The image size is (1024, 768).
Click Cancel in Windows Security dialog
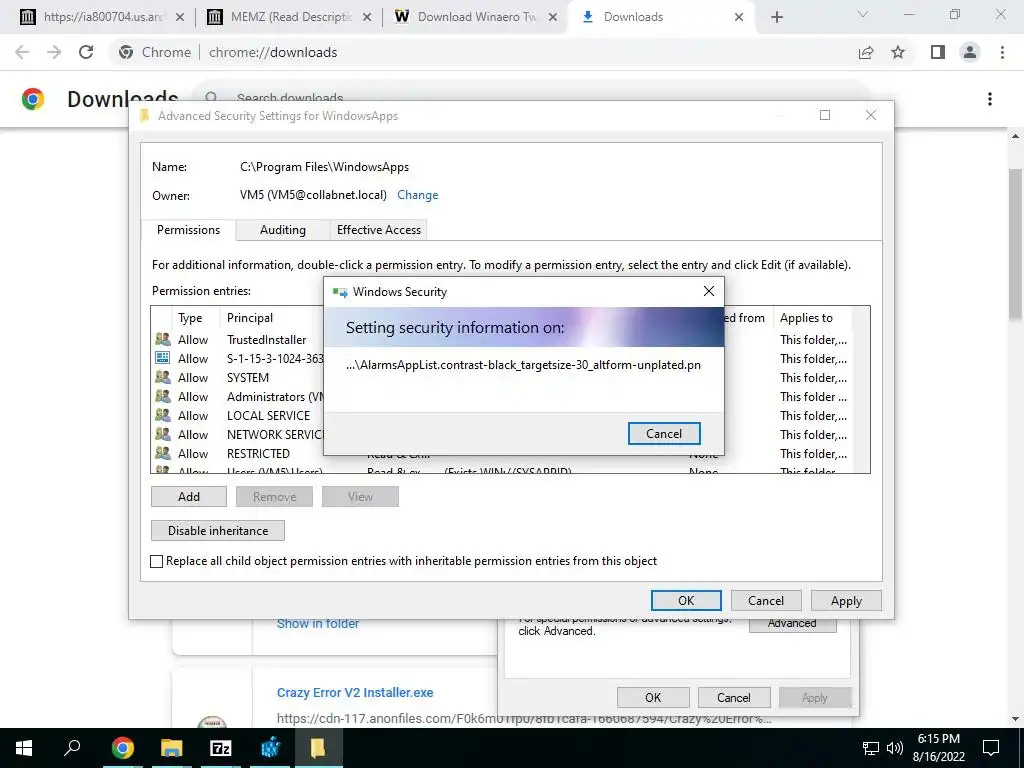[x=664, y=434]
